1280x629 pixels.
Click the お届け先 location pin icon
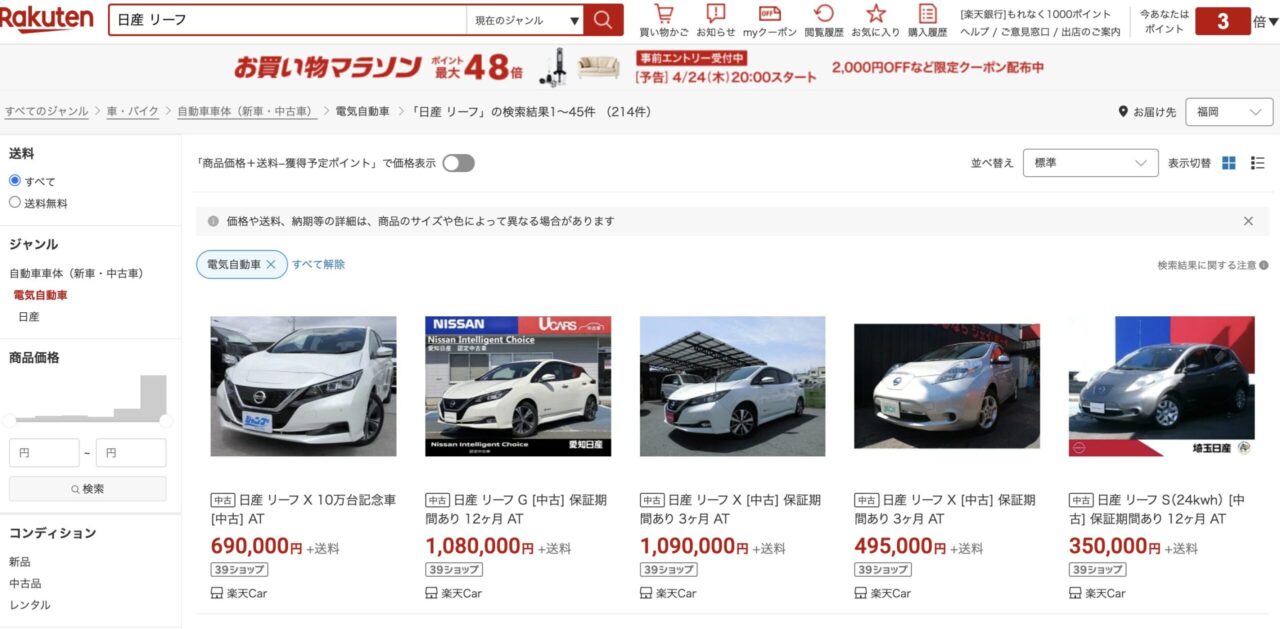1123,112
